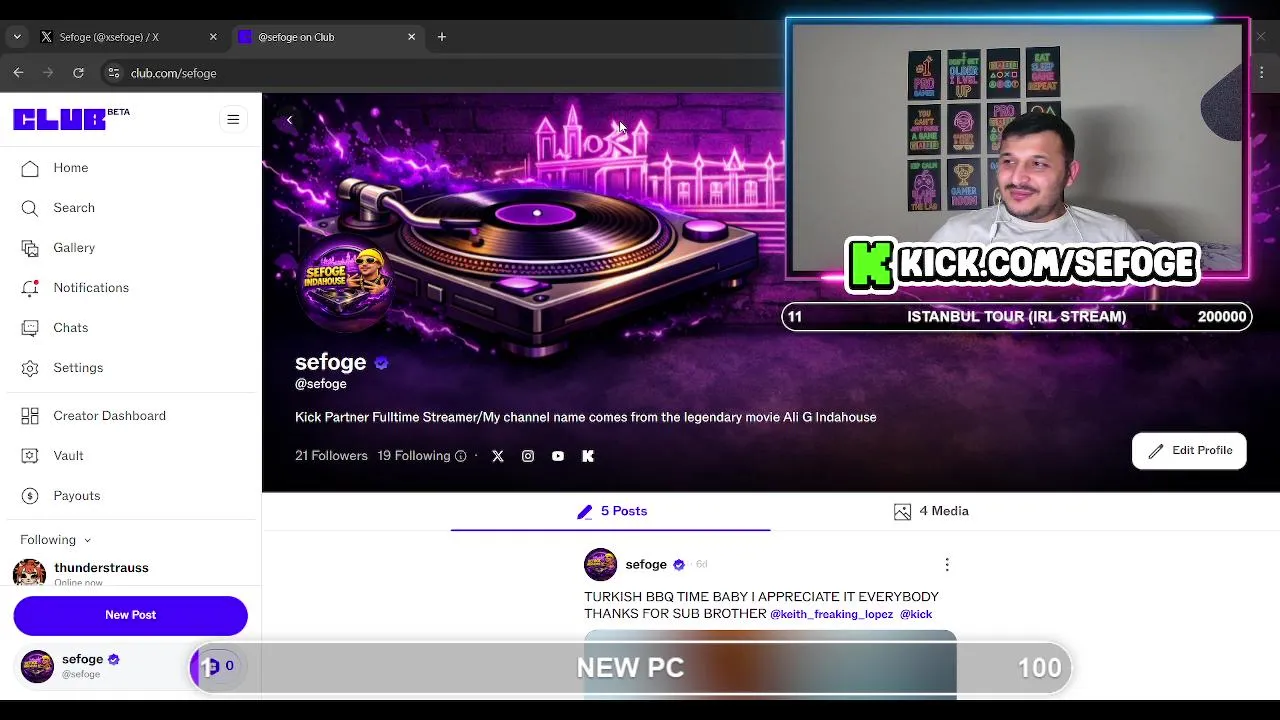
Task: Close the Sefoge X tab
Action: pyautogui.click(x=213, y=37)
